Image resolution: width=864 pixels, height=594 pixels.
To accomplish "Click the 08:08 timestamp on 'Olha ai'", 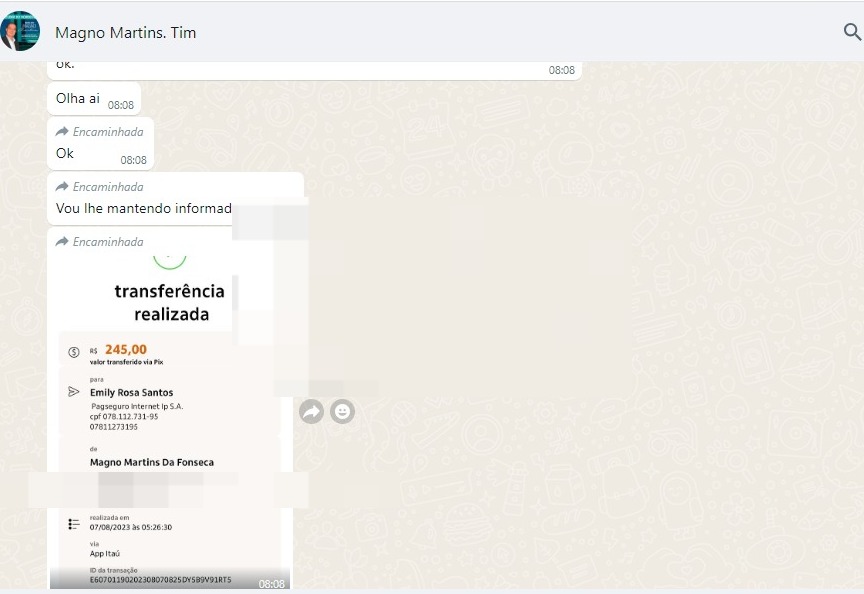I will 121,105.
